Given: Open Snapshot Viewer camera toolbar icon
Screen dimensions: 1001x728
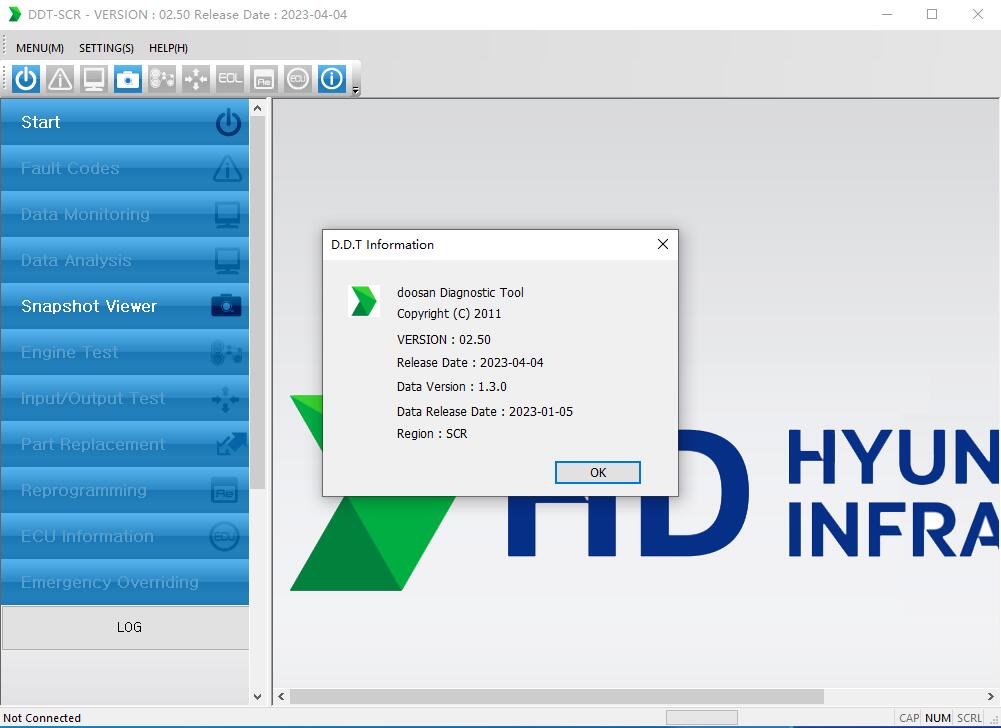Looking at the screenshot, I should pyautogui.click(x=128, y=79).
